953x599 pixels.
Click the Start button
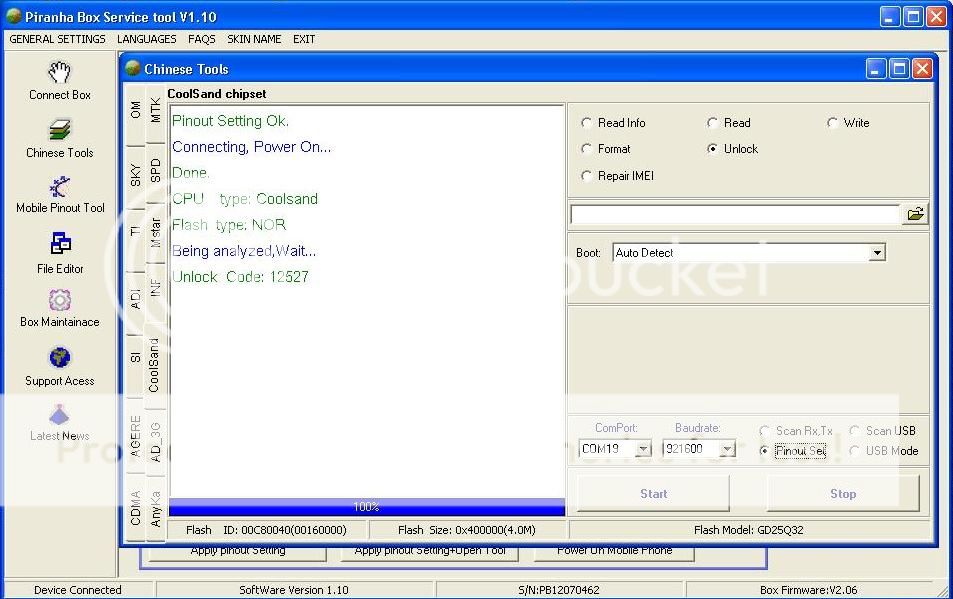coord(653,493)
